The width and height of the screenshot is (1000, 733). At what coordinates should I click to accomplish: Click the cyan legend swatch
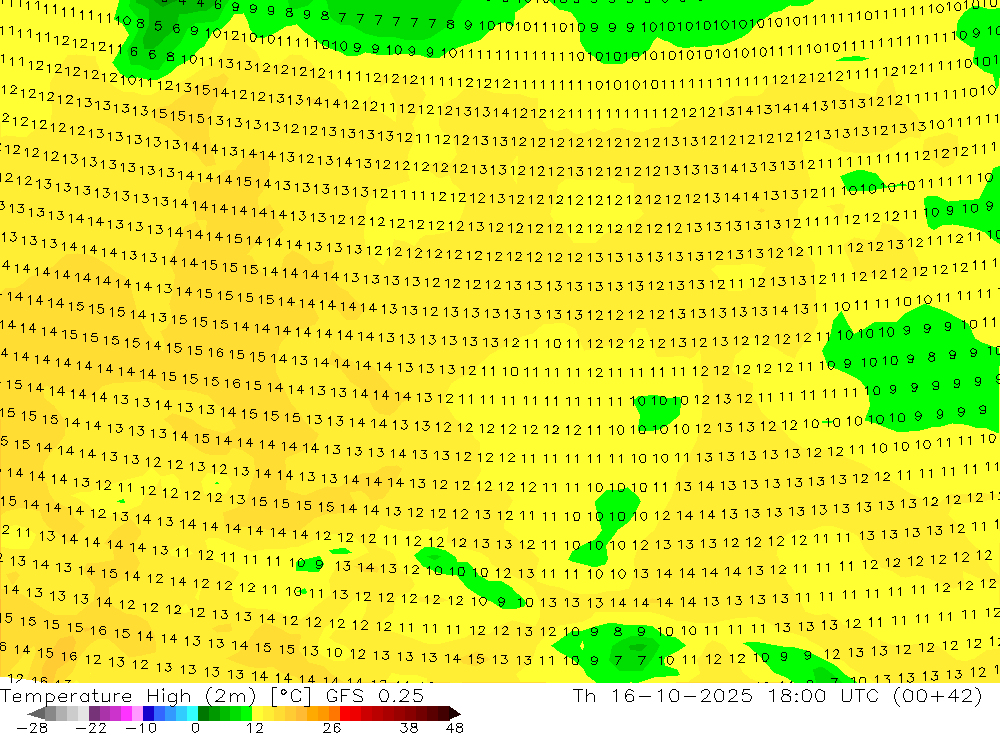(x=192, y=713)
